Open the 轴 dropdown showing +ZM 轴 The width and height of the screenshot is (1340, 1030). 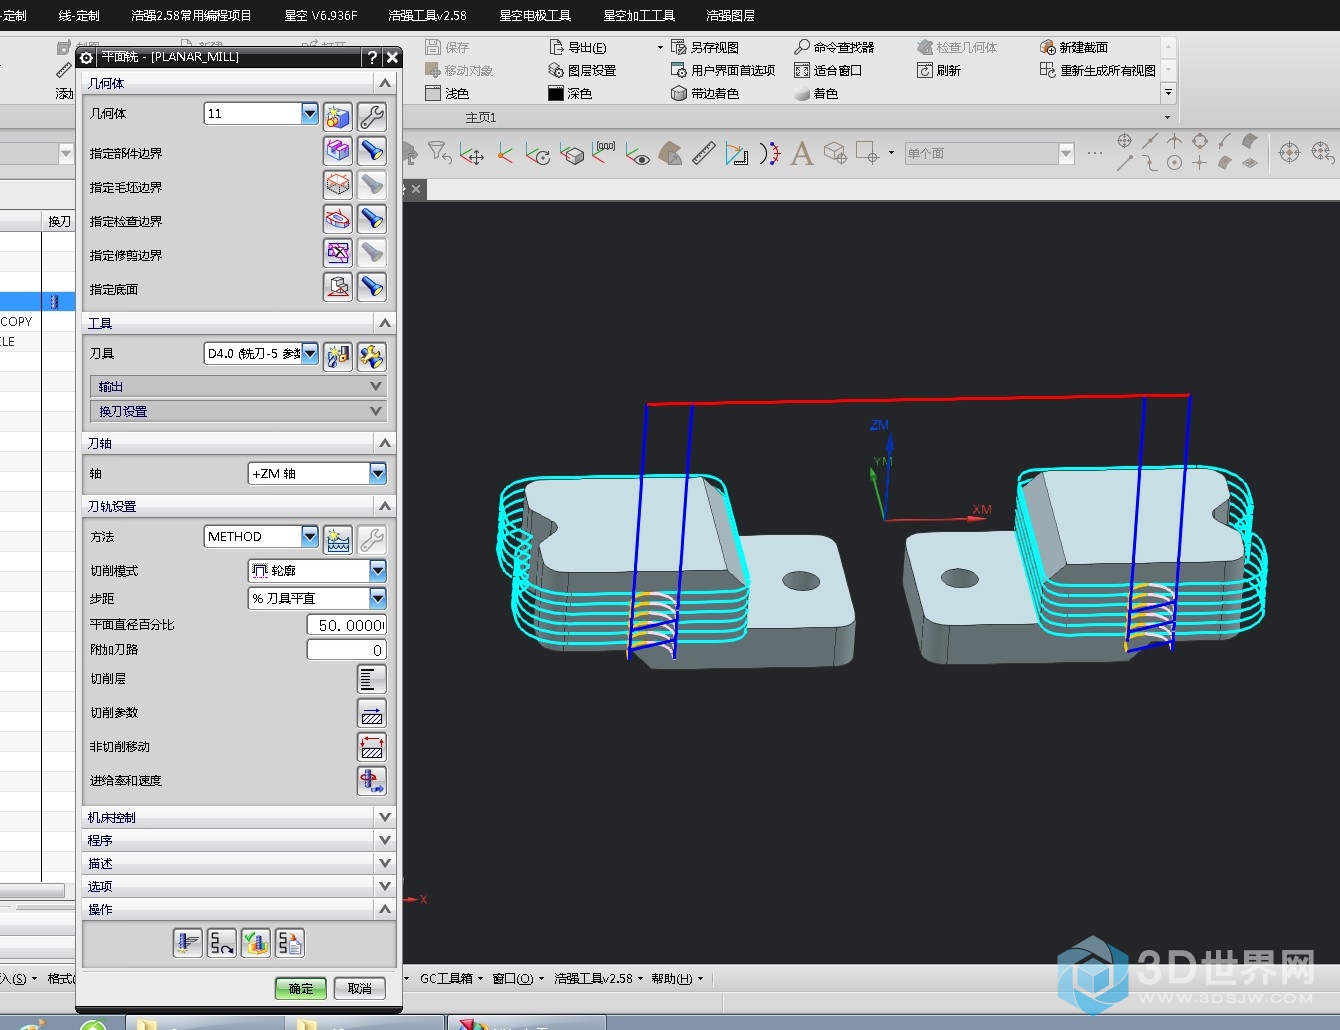pyautogui.click(x=377, y=473)
